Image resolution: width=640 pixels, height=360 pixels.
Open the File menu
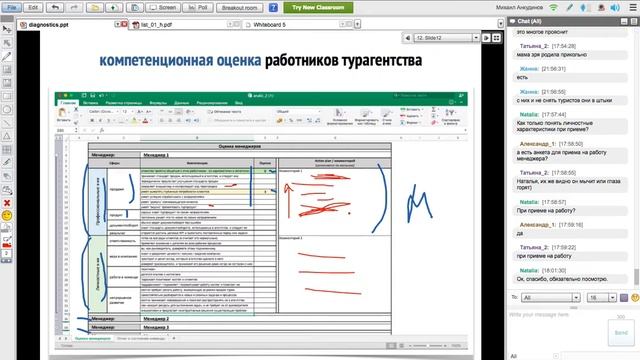tap(11, 7)
